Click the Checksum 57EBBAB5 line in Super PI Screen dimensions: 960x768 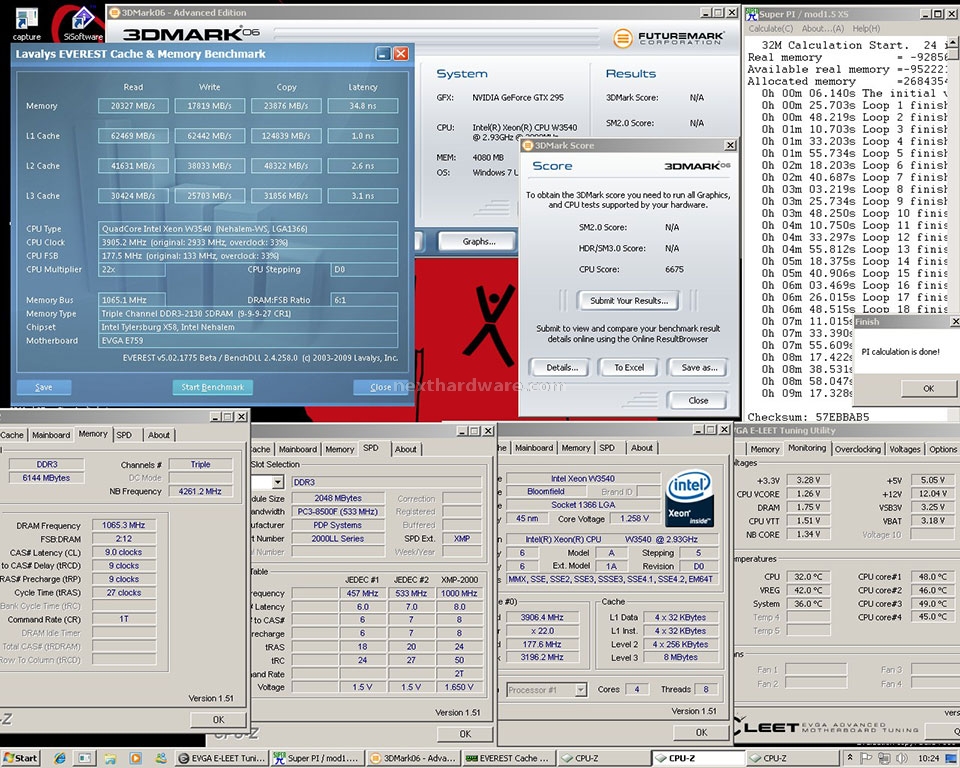click(x=808, y=417)
